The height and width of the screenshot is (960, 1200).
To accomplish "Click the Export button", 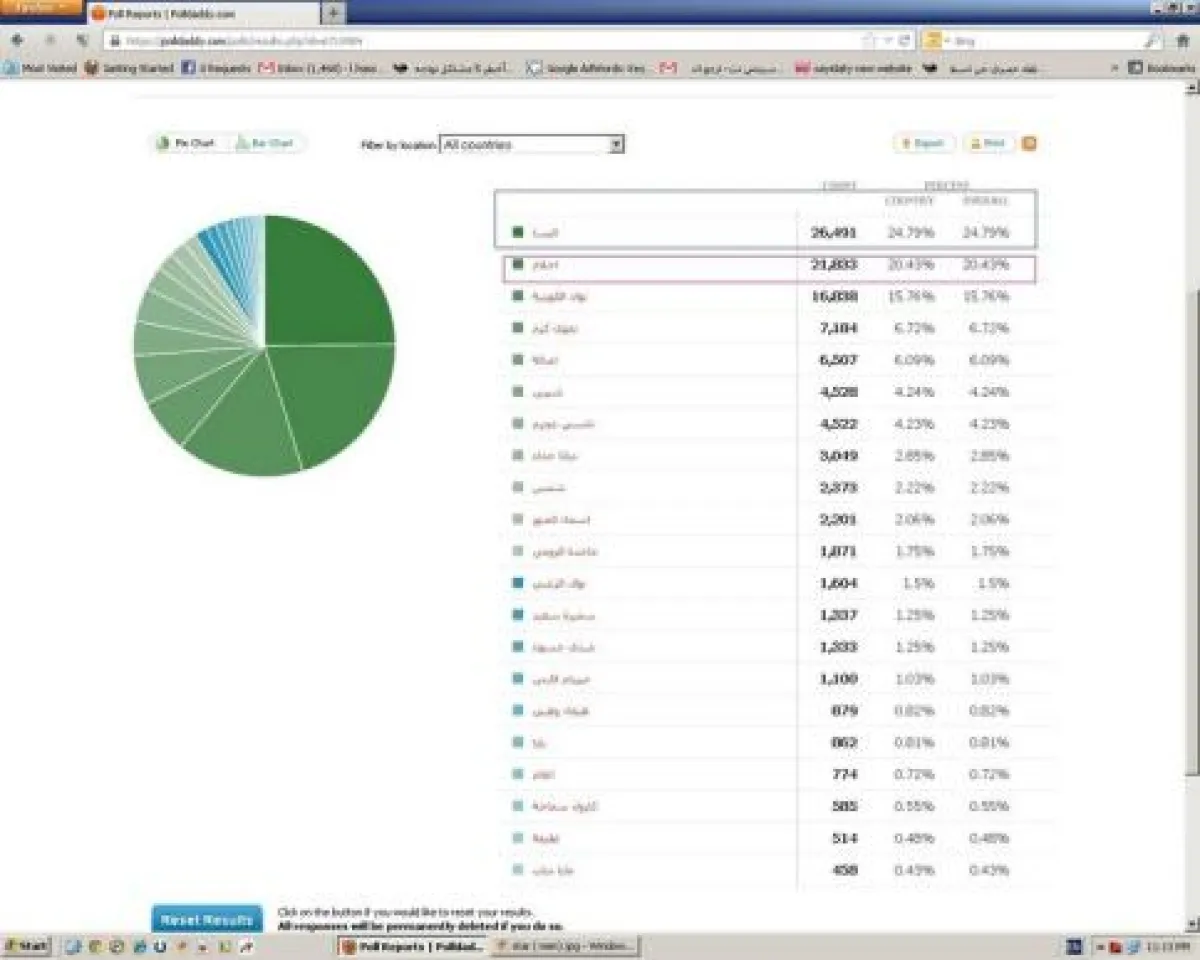I will coord(923,144).
